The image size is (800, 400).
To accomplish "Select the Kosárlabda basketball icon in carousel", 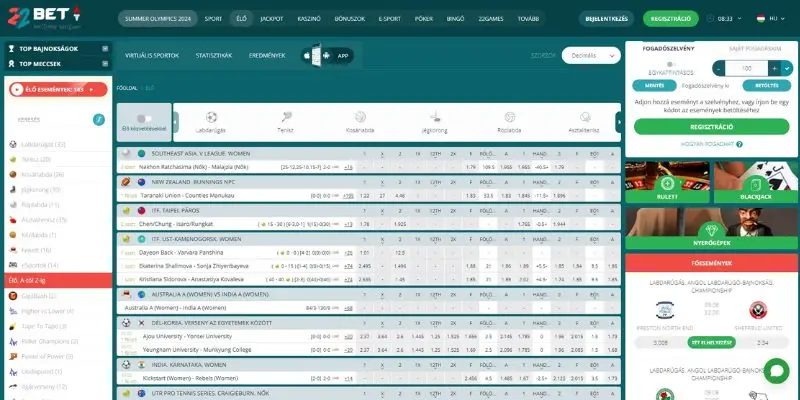I will click(x=360, y=117).
